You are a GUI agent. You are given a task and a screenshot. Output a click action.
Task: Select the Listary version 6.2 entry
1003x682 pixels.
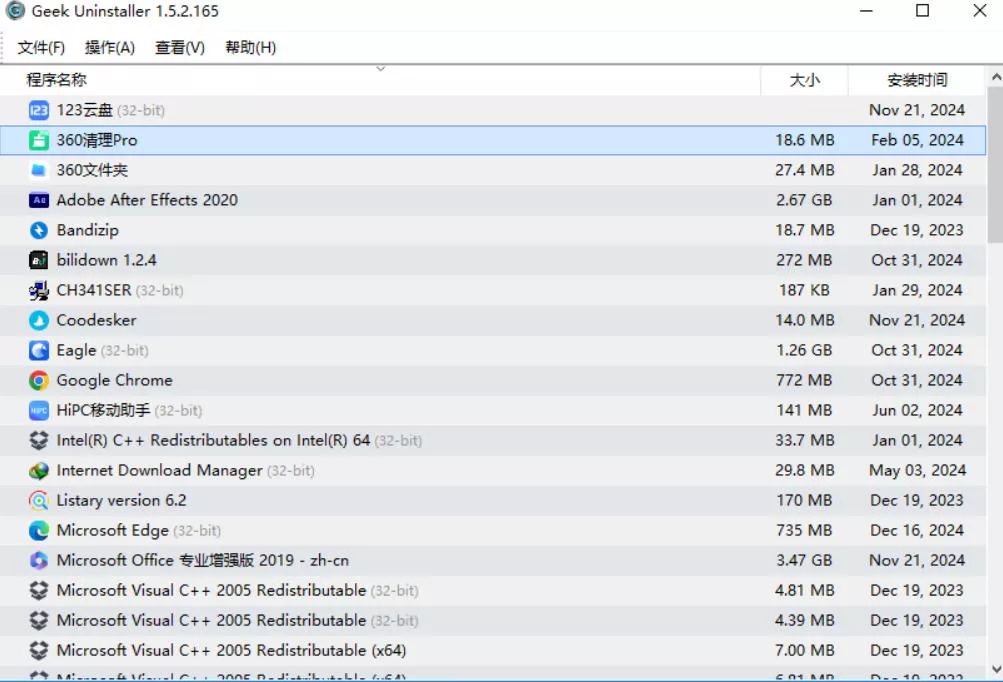pyautogui.click(x=122, y=500)
